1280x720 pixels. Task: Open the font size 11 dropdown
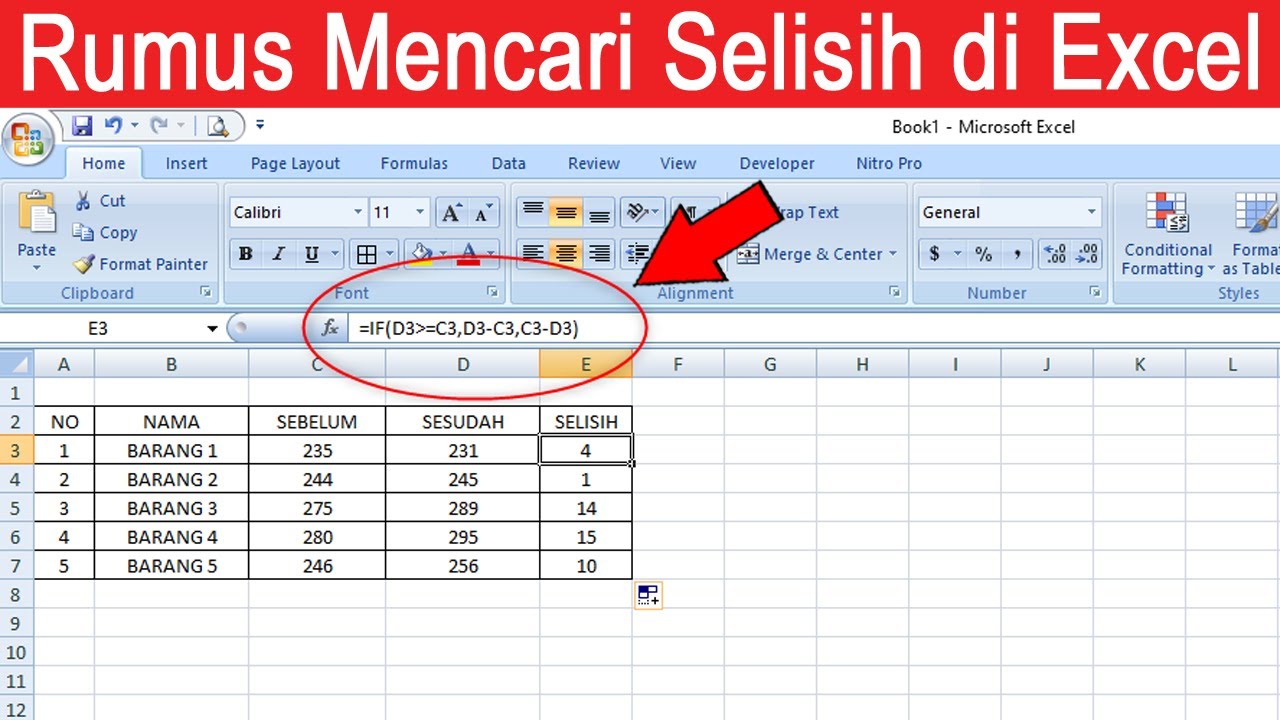coord(420,212)
